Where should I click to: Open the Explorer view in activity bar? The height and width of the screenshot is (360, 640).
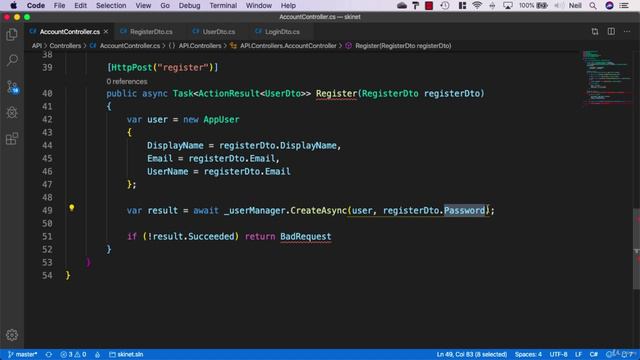click(12, 35)
